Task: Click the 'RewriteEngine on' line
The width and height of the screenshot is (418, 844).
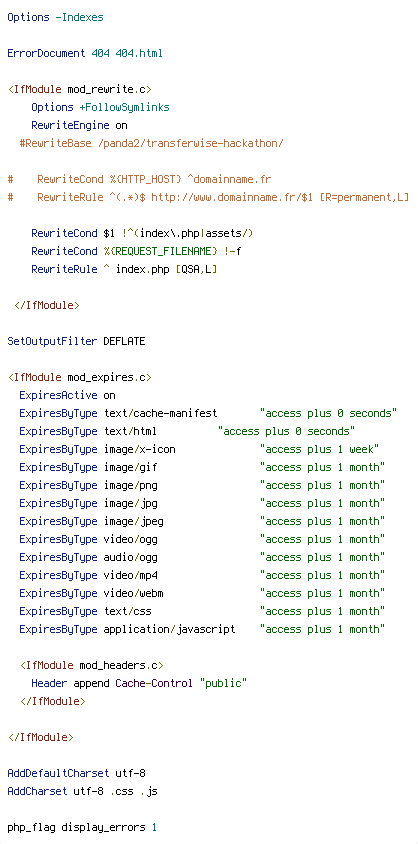Action: 79,125
